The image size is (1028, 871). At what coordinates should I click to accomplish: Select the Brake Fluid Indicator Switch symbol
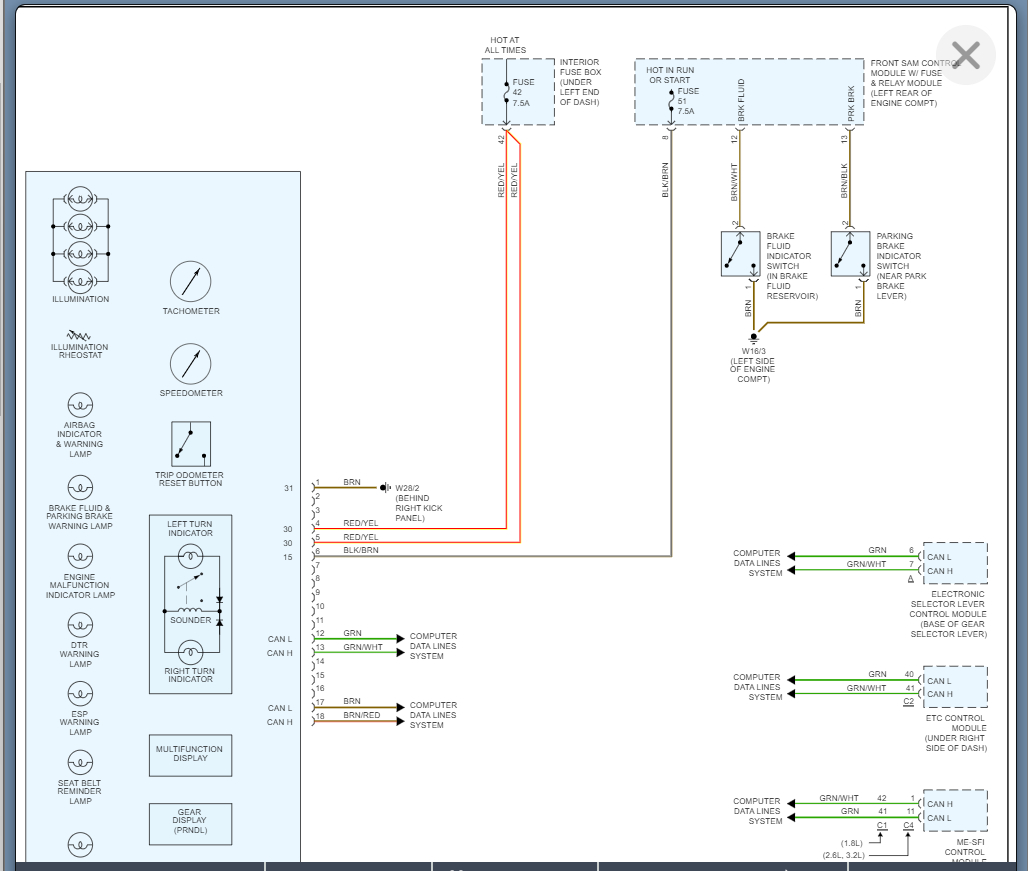click(741, 254)
